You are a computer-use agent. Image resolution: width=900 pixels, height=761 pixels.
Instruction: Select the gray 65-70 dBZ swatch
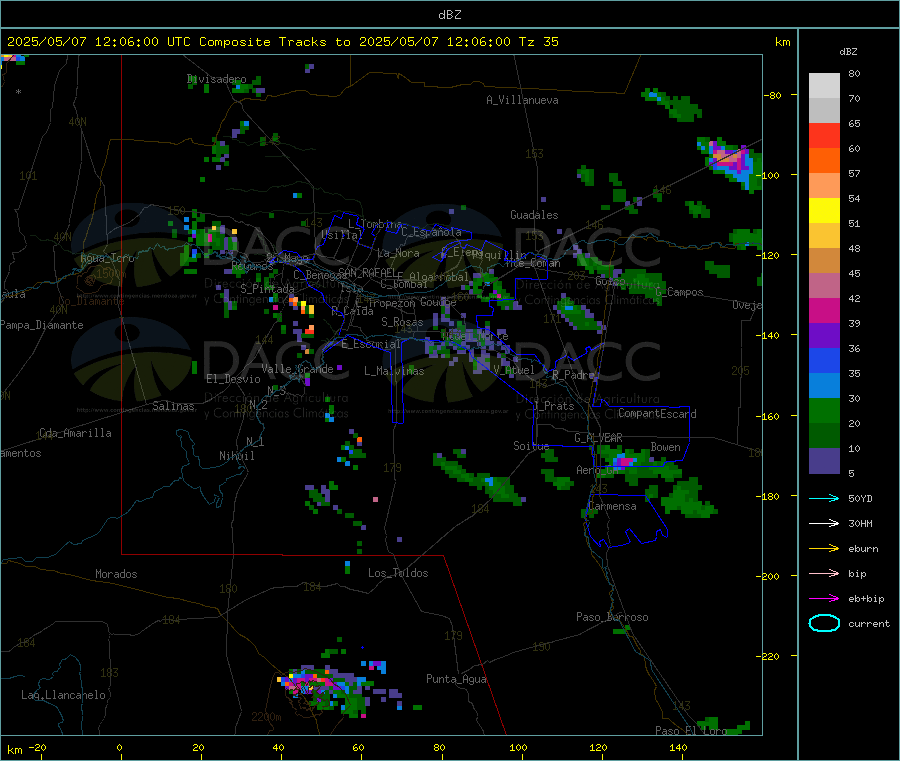824,111
